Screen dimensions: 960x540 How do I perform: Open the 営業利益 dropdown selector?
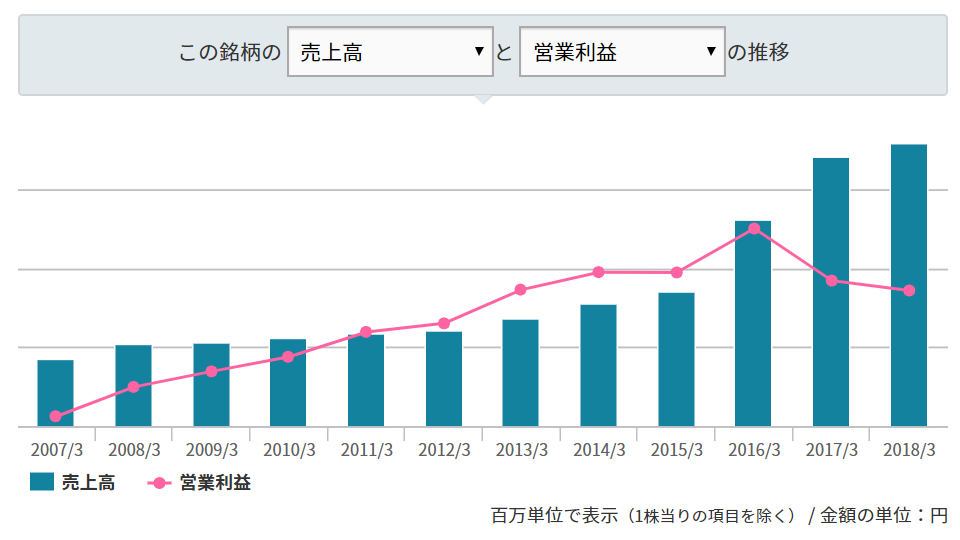[x=622, y=52]
